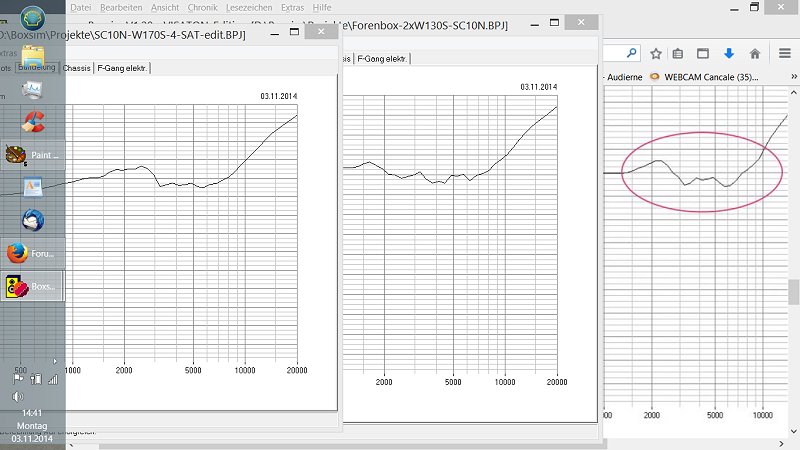Click the search magnifier in Firefox search box
Image resolution: width=800 pixels, height=450 pixels.
click(631, 53)
